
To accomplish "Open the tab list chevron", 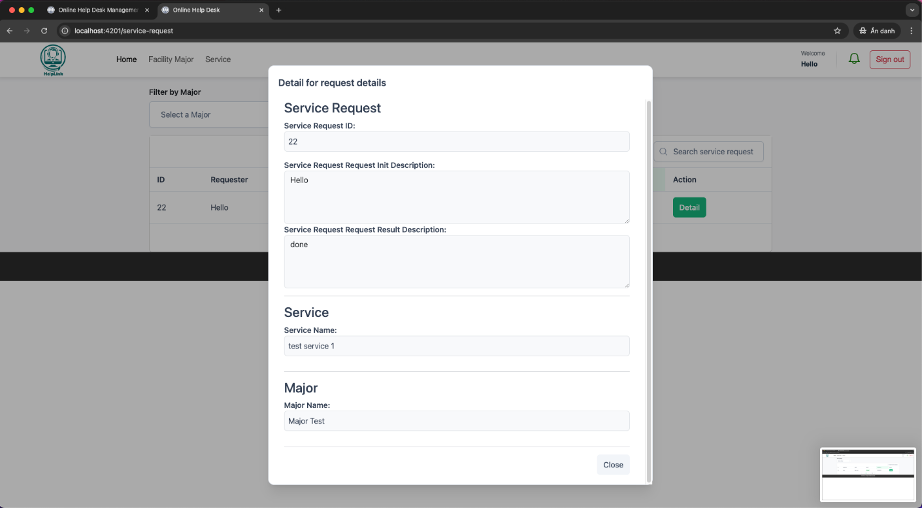I will click(x=912, y=10).
